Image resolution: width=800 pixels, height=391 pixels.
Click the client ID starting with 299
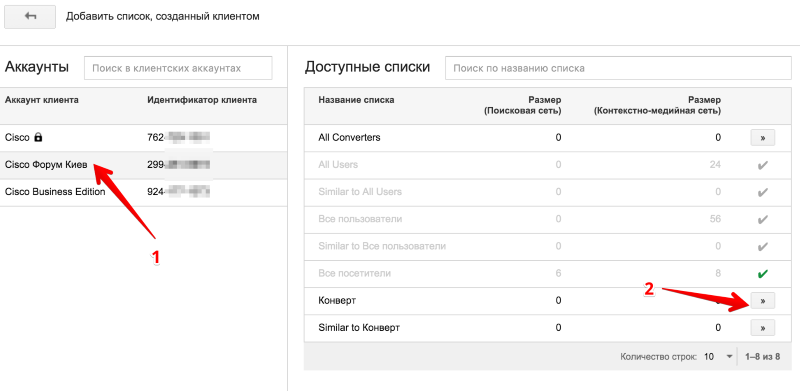pos(179,164)
